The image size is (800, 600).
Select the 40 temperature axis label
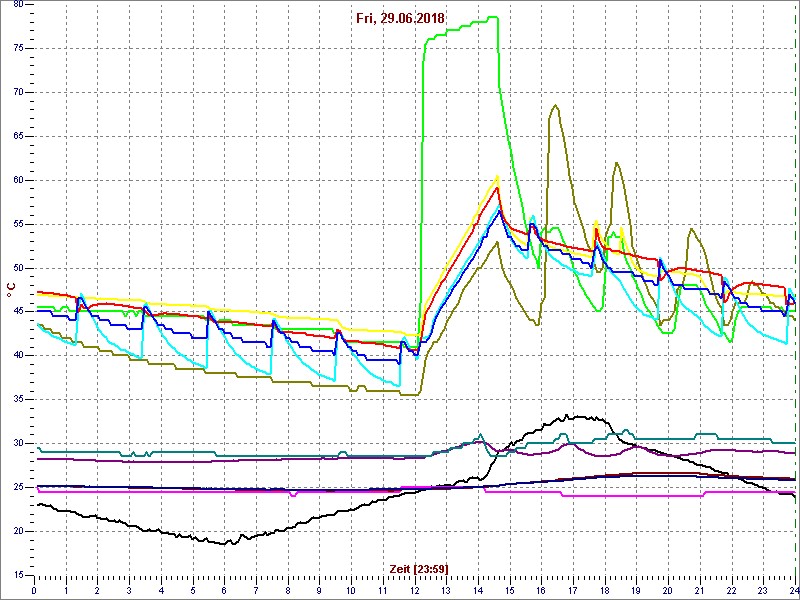pos(18,356)
